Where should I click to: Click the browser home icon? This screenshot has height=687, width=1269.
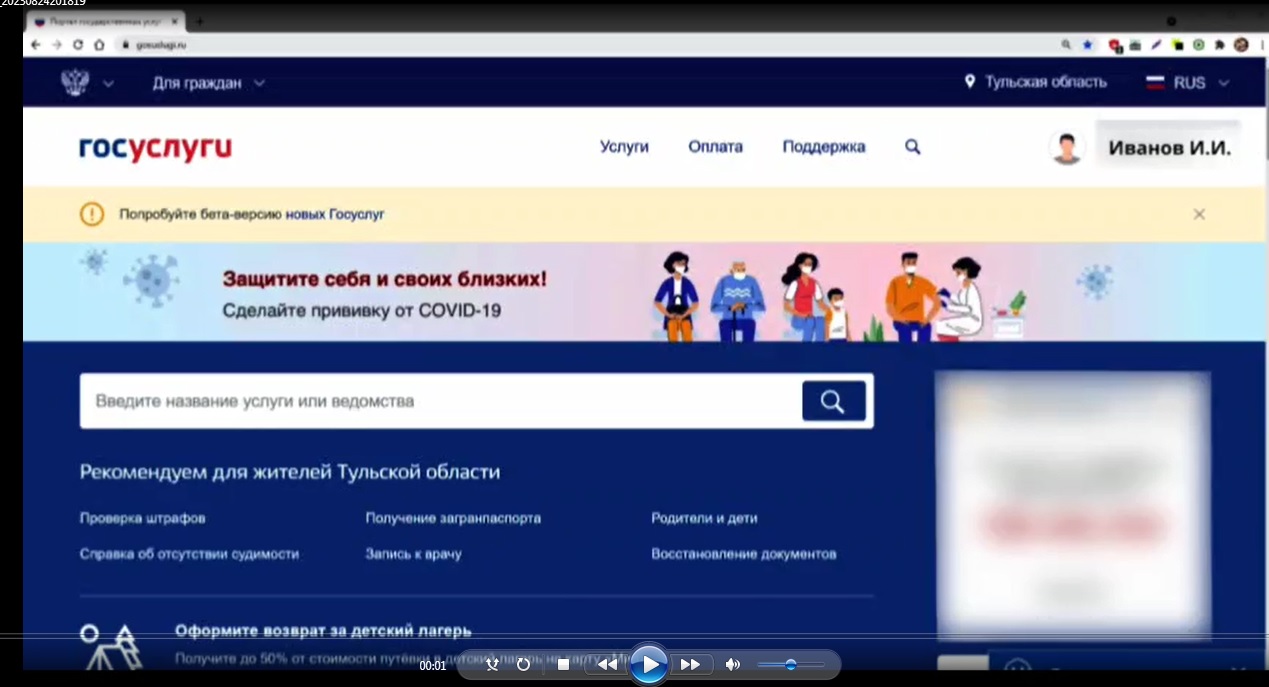coord(99,45)
